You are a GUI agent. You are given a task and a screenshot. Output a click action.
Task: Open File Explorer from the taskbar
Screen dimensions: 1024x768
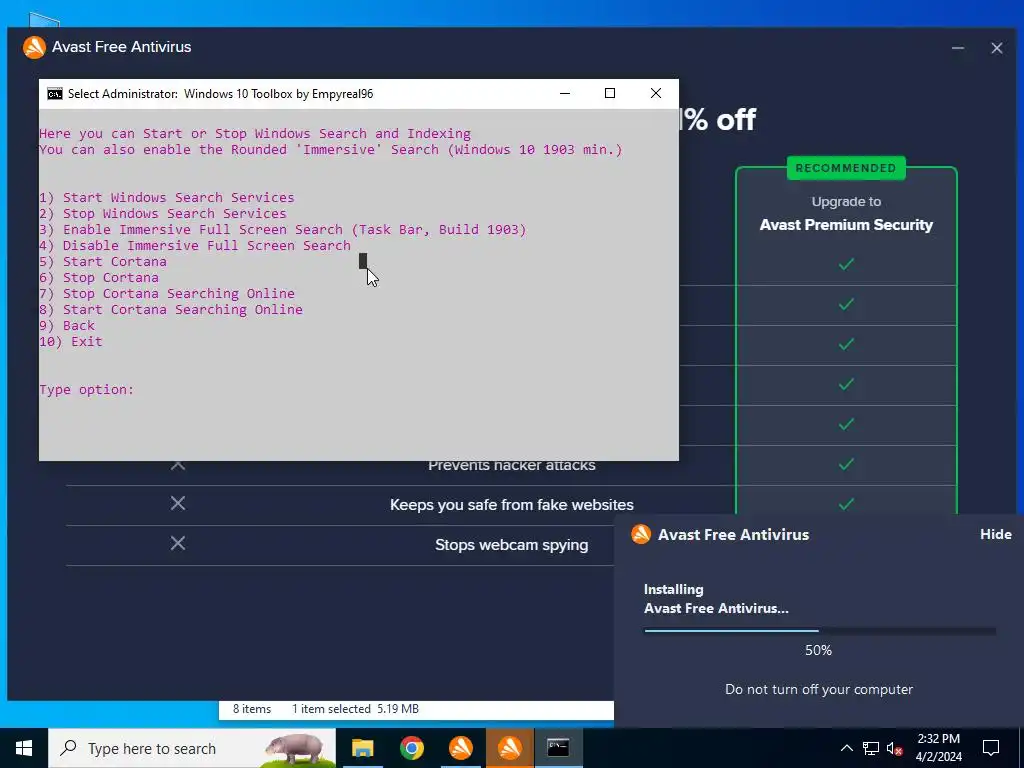click(362, 748)
